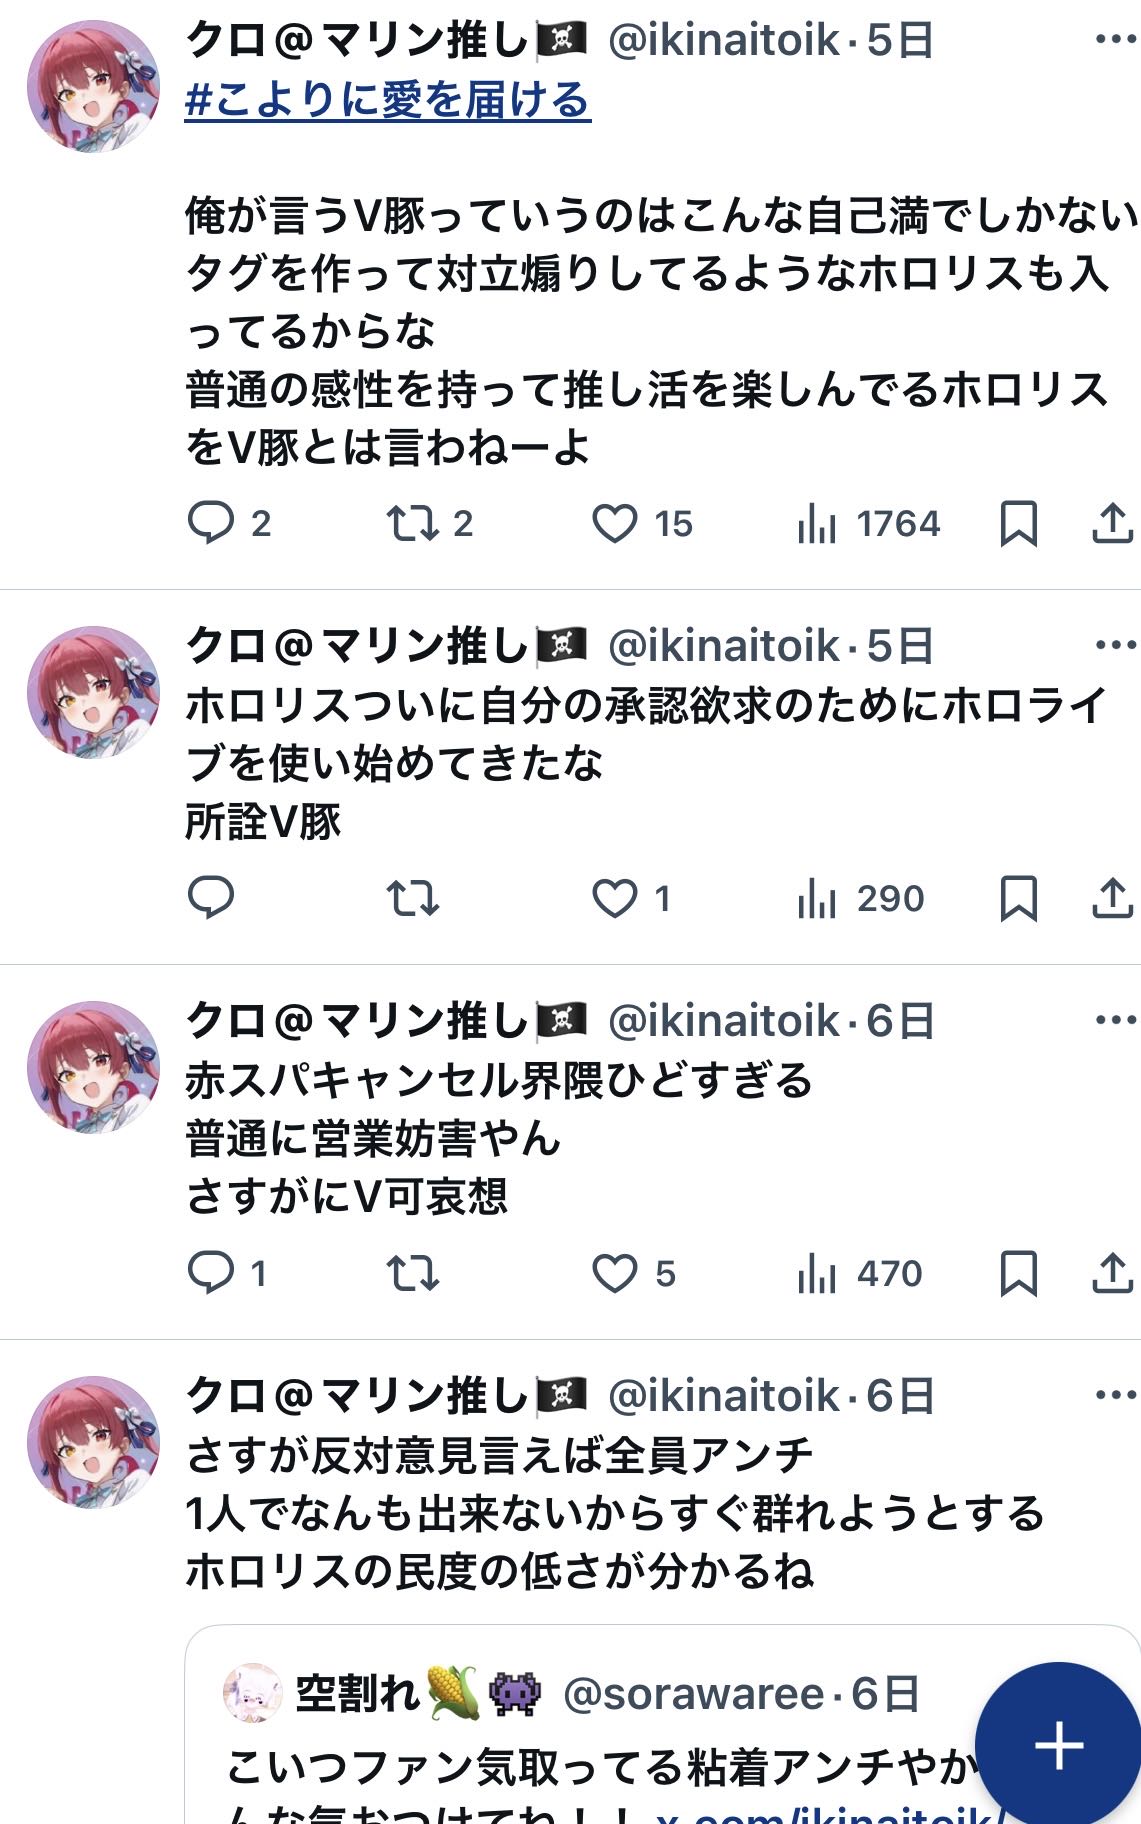Bookmark the tweet with 470 views

pyautogui.click(x=1018, y=1273)
